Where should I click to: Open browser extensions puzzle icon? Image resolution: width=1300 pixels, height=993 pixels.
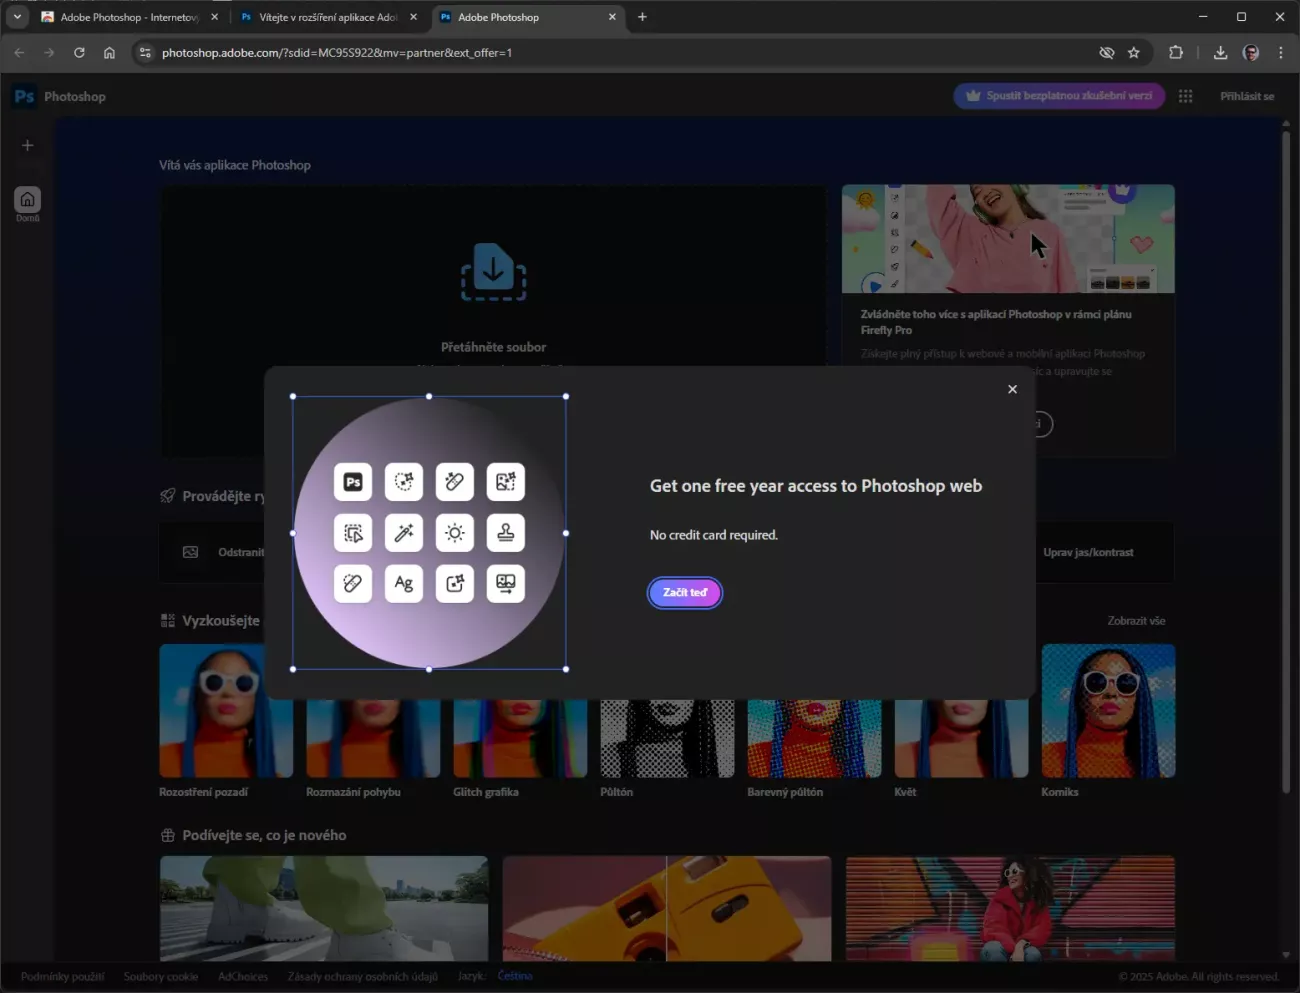1176,53
